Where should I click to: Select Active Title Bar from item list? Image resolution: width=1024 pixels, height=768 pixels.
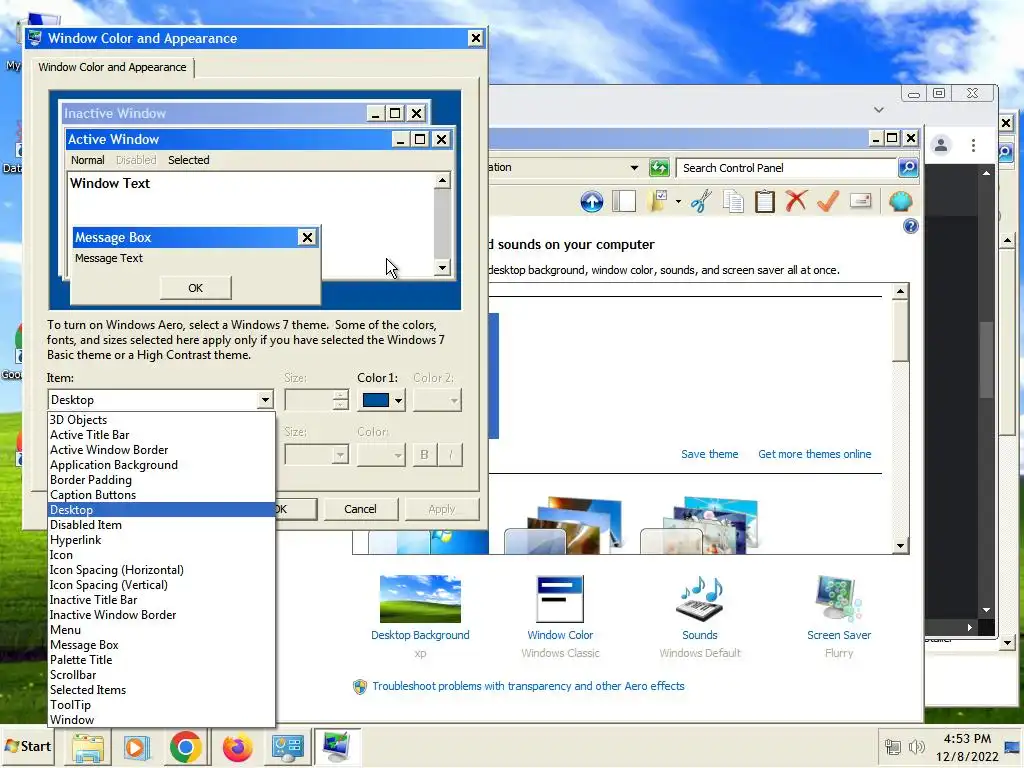pos(162,435)
